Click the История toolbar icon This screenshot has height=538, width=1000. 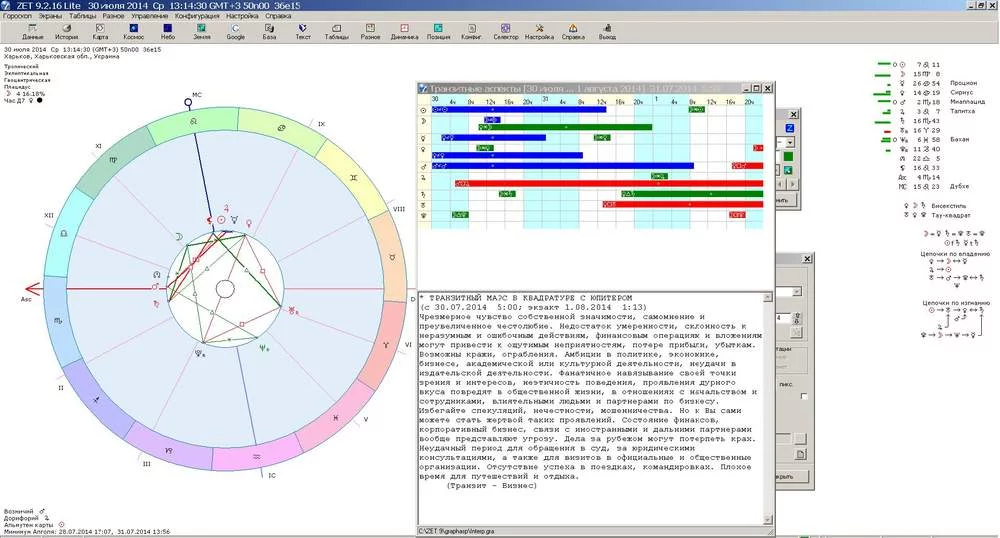pyautogui.click(x=66, y=31)
